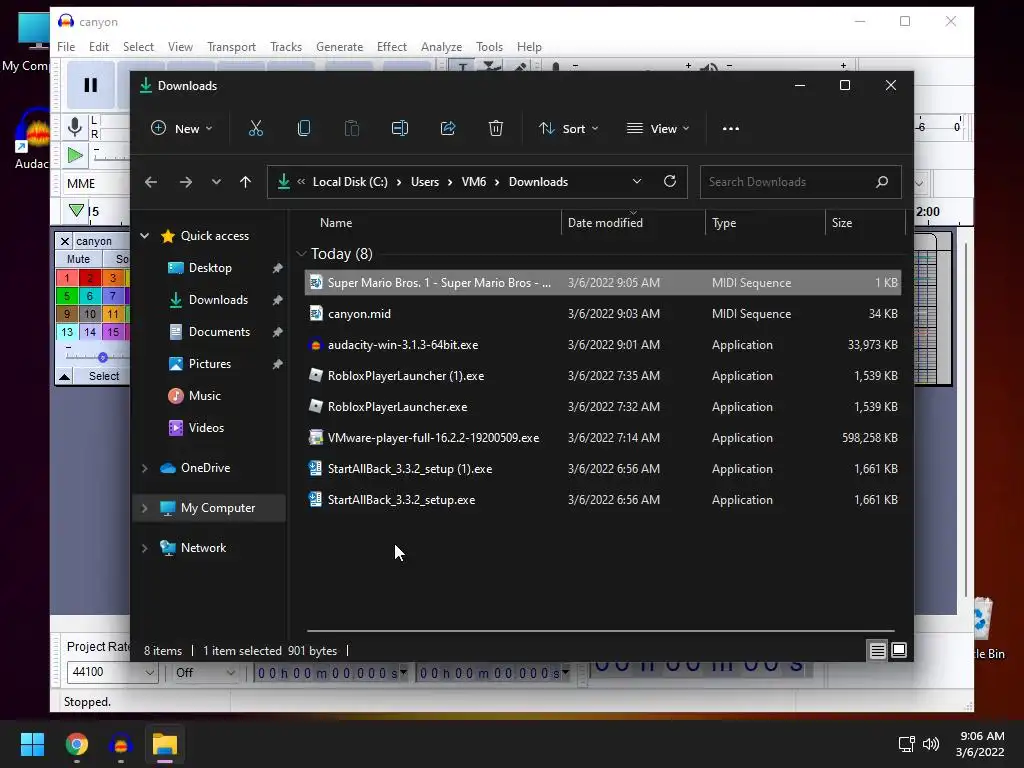
Task: Click Local Disk (C:) breadcrumb
Action: [x=350, y=182]
